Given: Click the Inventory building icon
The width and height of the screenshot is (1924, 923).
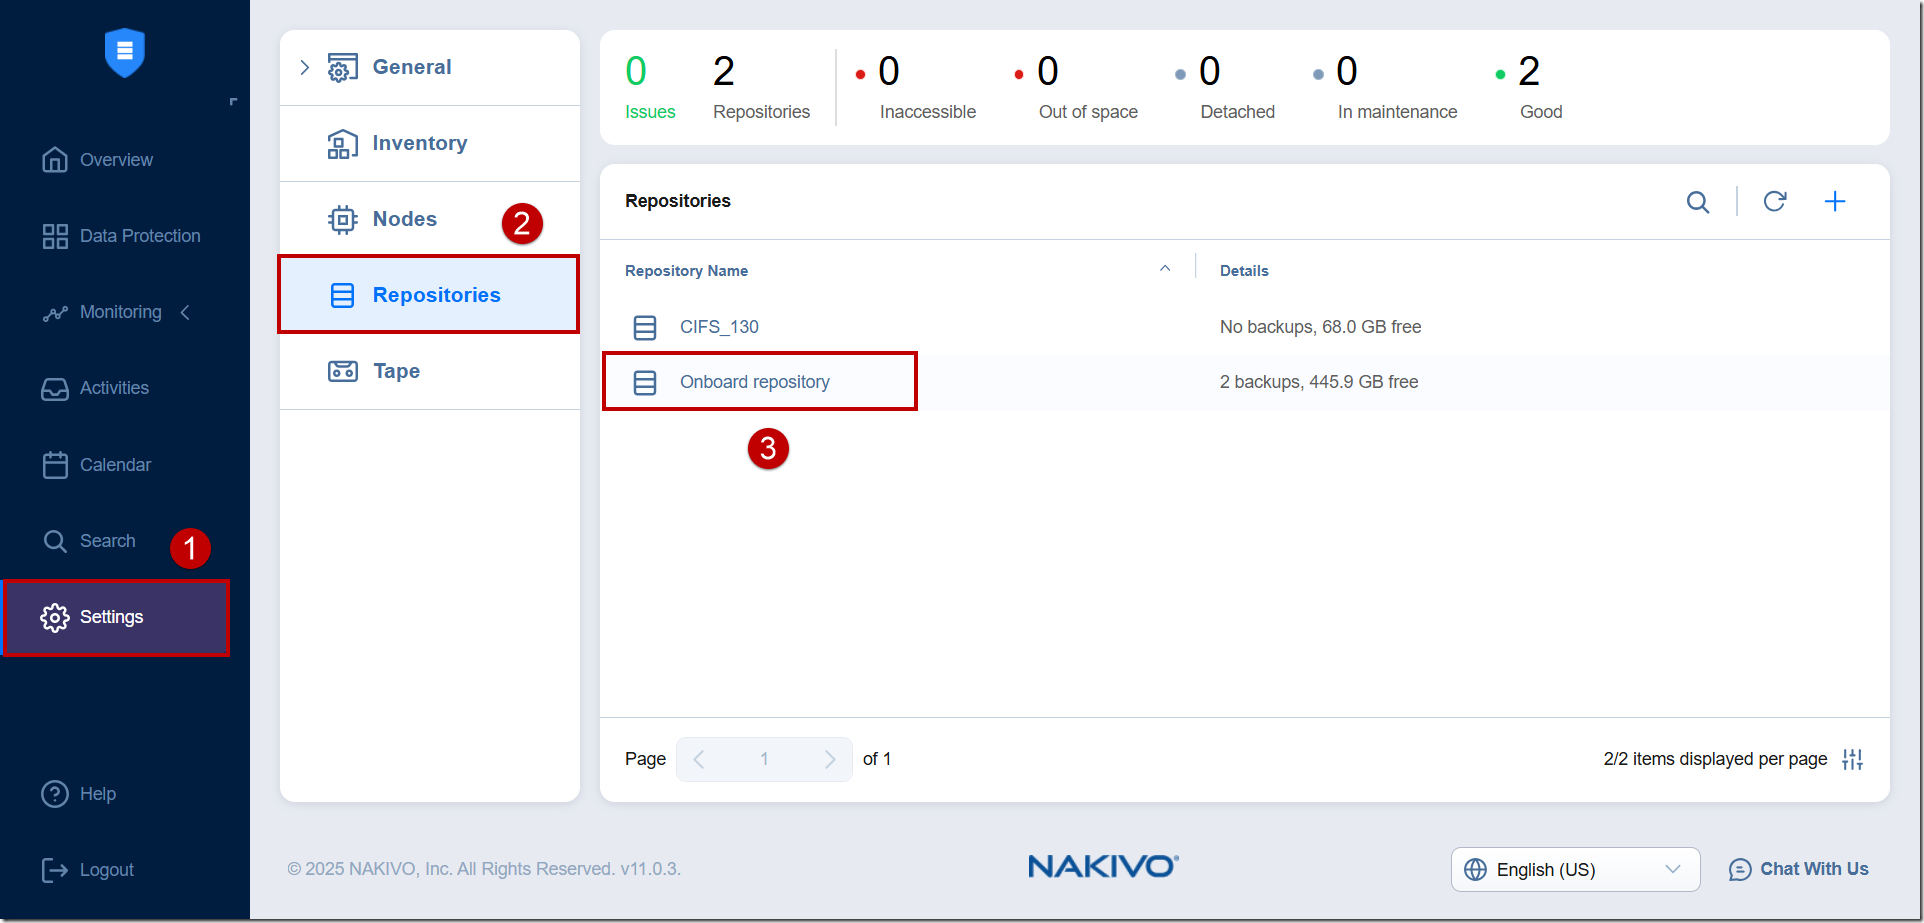Looking at the screenshot, I should (x=343, y=143).
